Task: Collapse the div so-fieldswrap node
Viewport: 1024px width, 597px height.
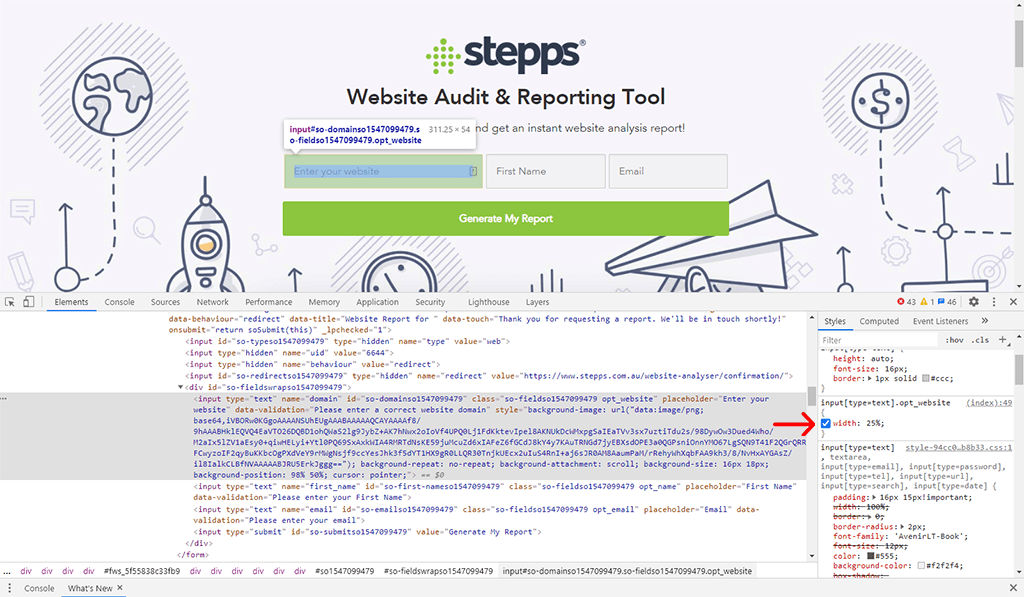Action: point(181,387)
